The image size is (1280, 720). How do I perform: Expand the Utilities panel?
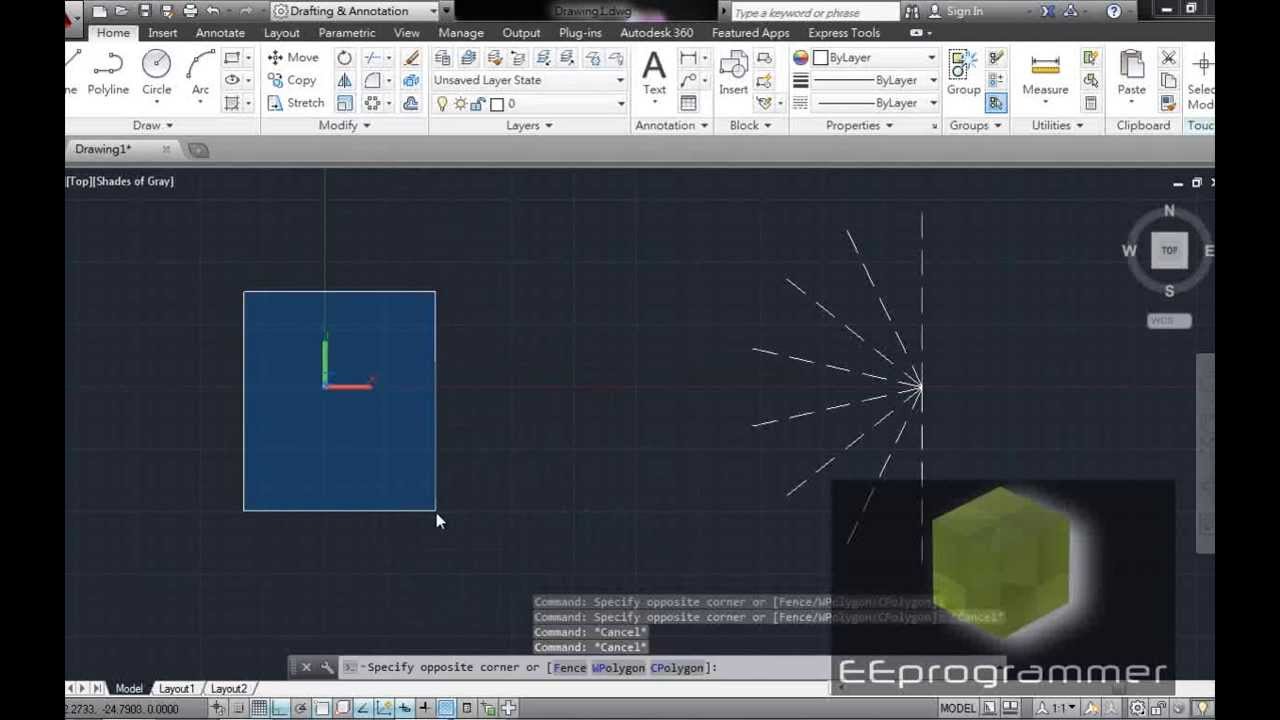[1057, 125]
